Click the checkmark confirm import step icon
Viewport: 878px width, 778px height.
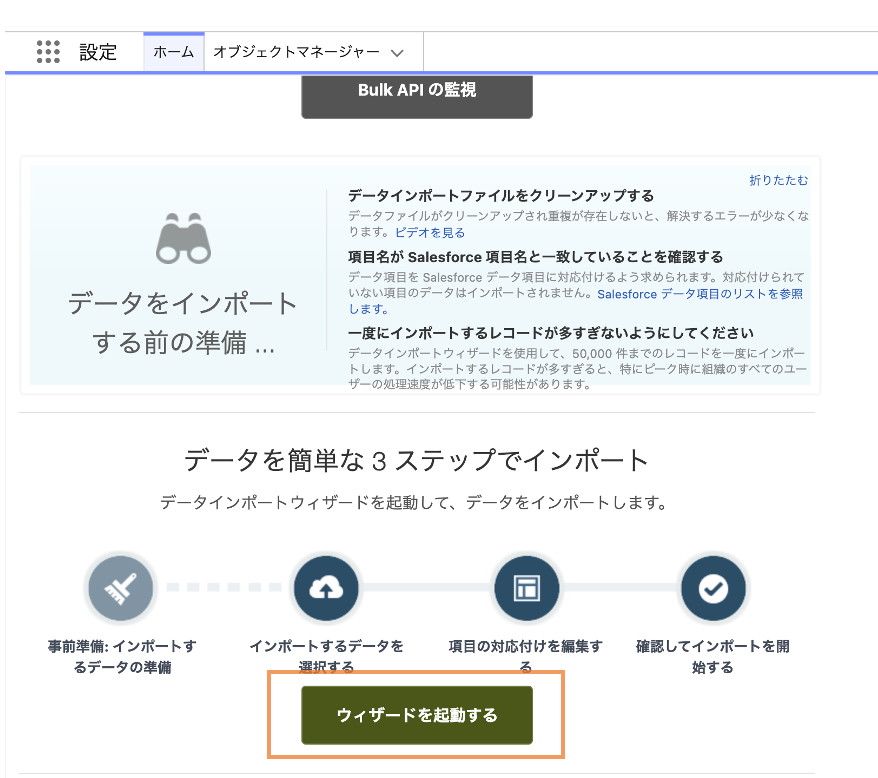(x=713, y=588)
